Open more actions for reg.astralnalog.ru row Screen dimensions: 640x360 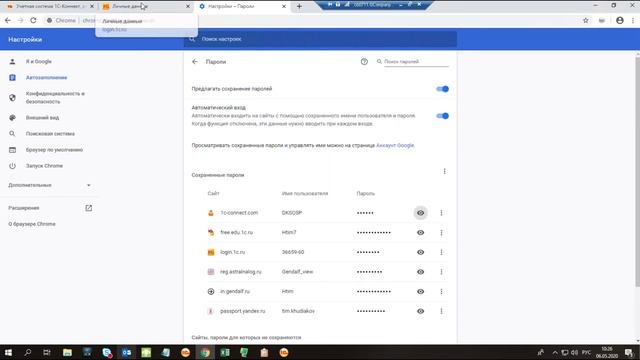[x=441, y=272]
